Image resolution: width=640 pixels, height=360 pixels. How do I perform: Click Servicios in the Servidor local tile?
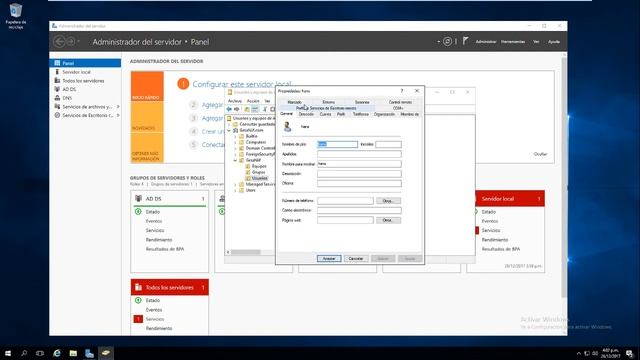[x=491, y=230]
